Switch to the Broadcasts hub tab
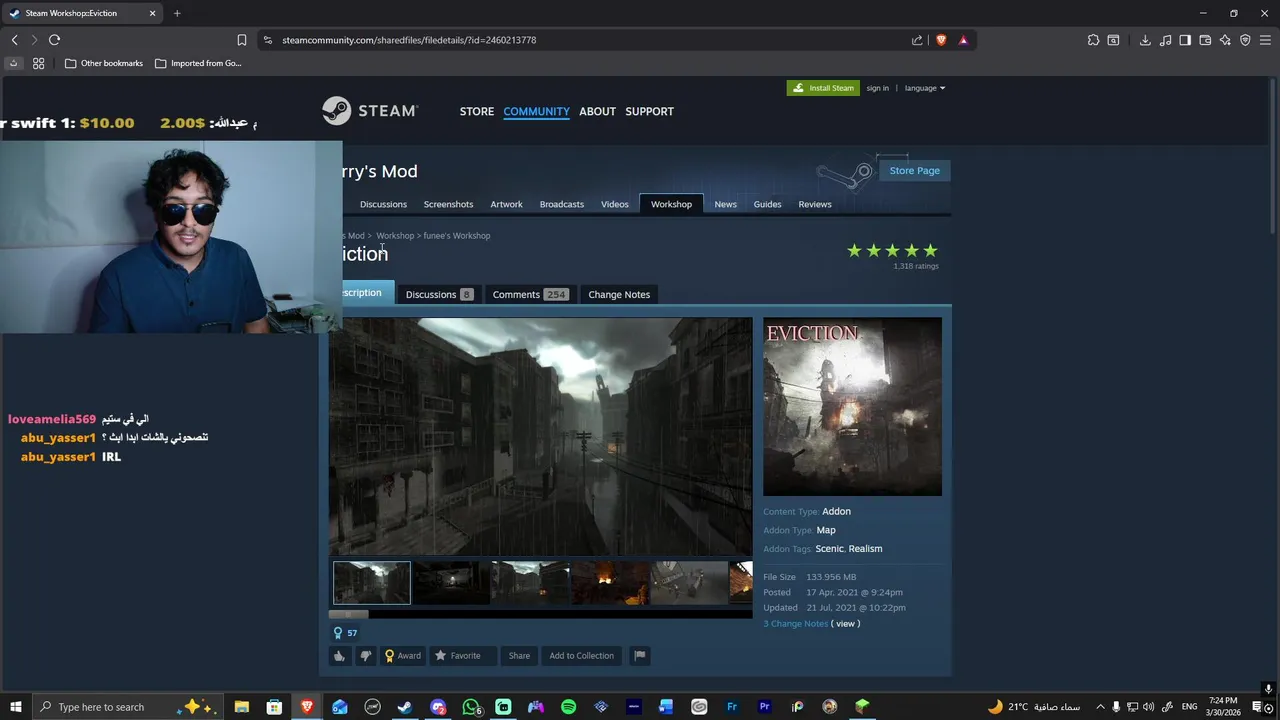The image size is (1280, 720). tap(562, 204)
